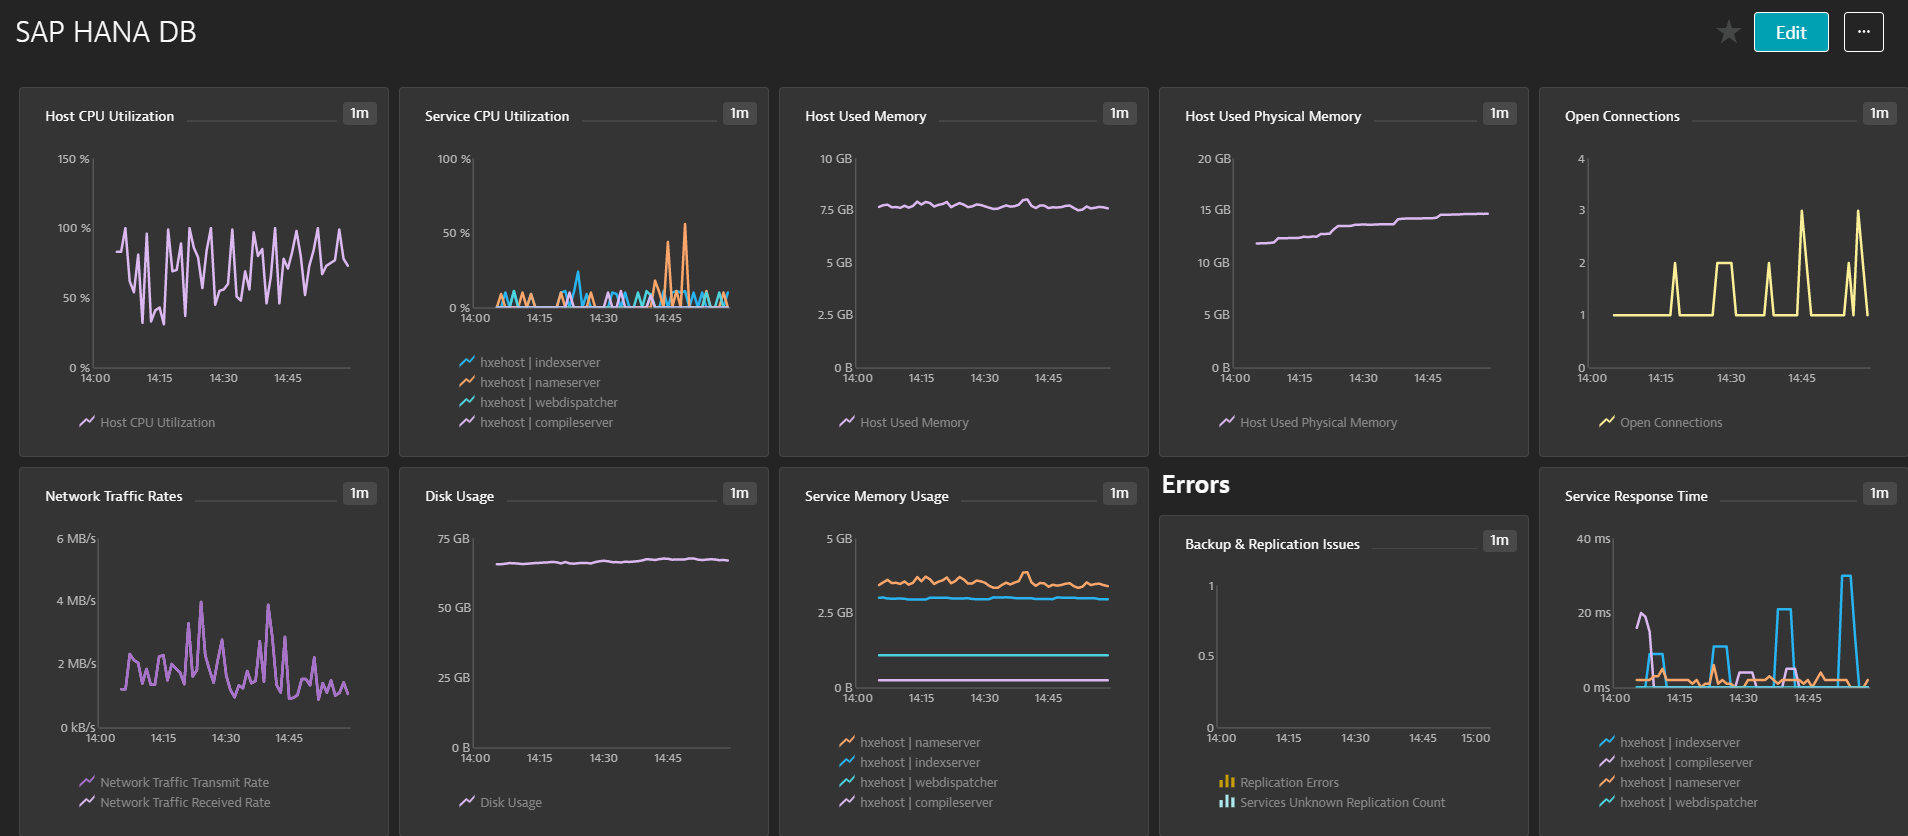Click 1m badge on Service Memory Usage
The width and height of the screenshot is (1908, 836).
1120,493
